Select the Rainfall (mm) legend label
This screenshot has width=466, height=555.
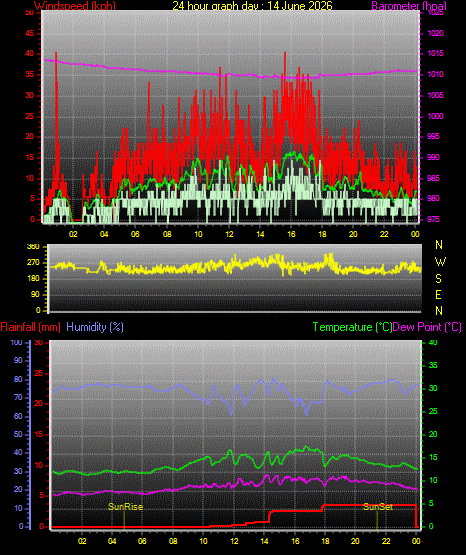[30, 327]
